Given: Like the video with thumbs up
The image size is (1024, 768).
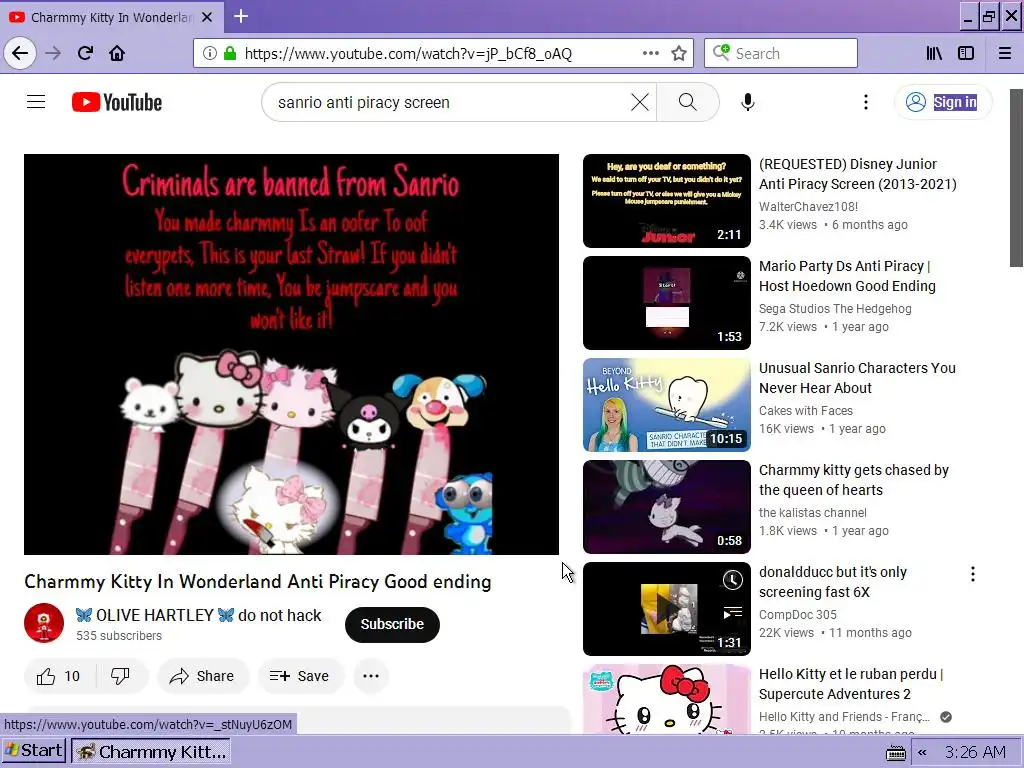Looking at the screenshot, I should (x=59, y=676).
